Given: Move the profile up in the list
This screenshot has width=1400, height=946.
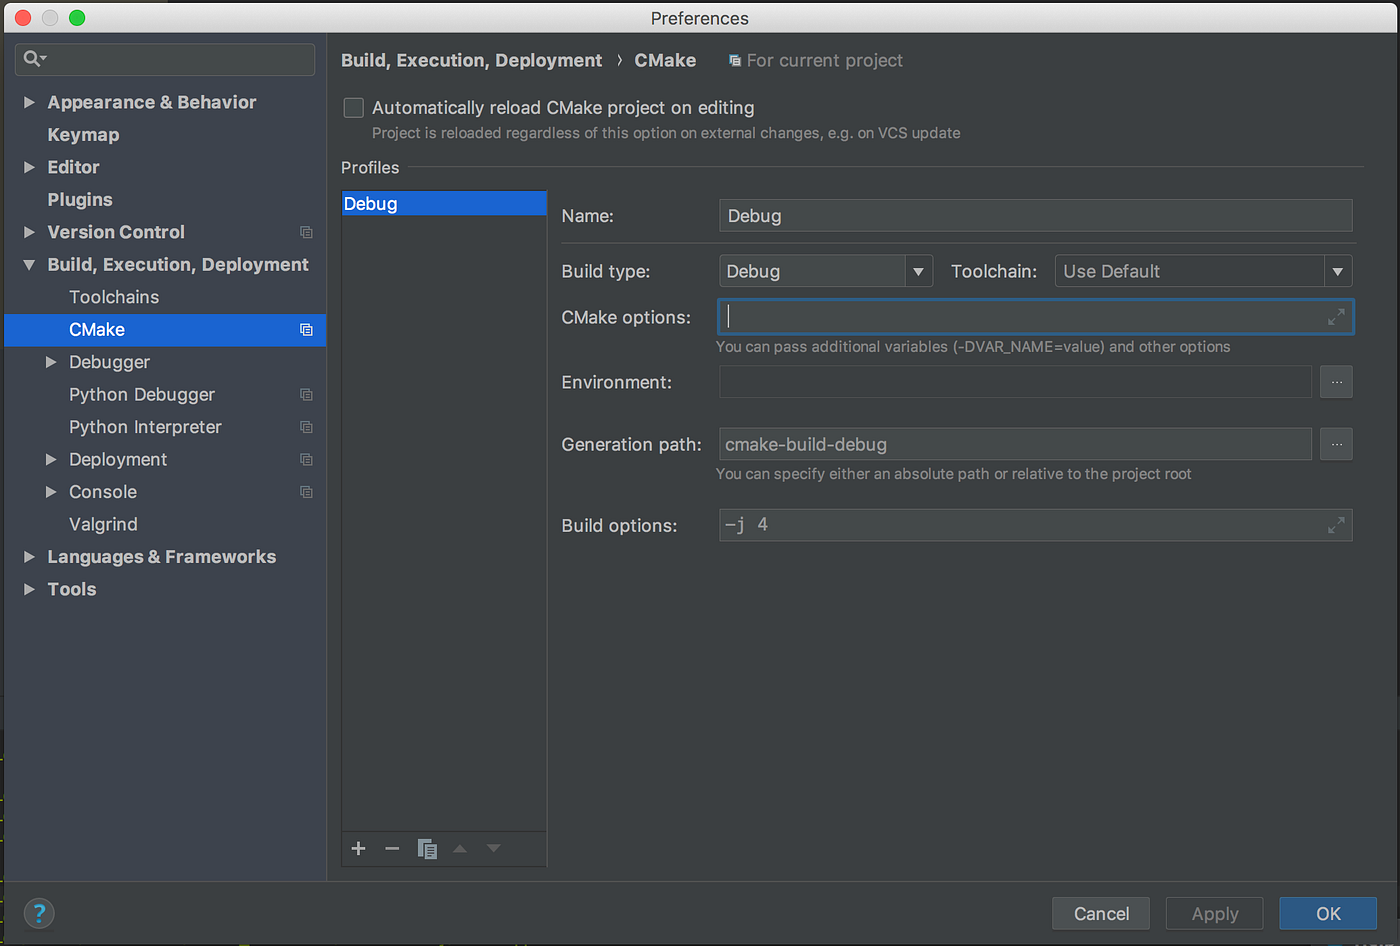Looking at the screenshot, I should [460, 848].
